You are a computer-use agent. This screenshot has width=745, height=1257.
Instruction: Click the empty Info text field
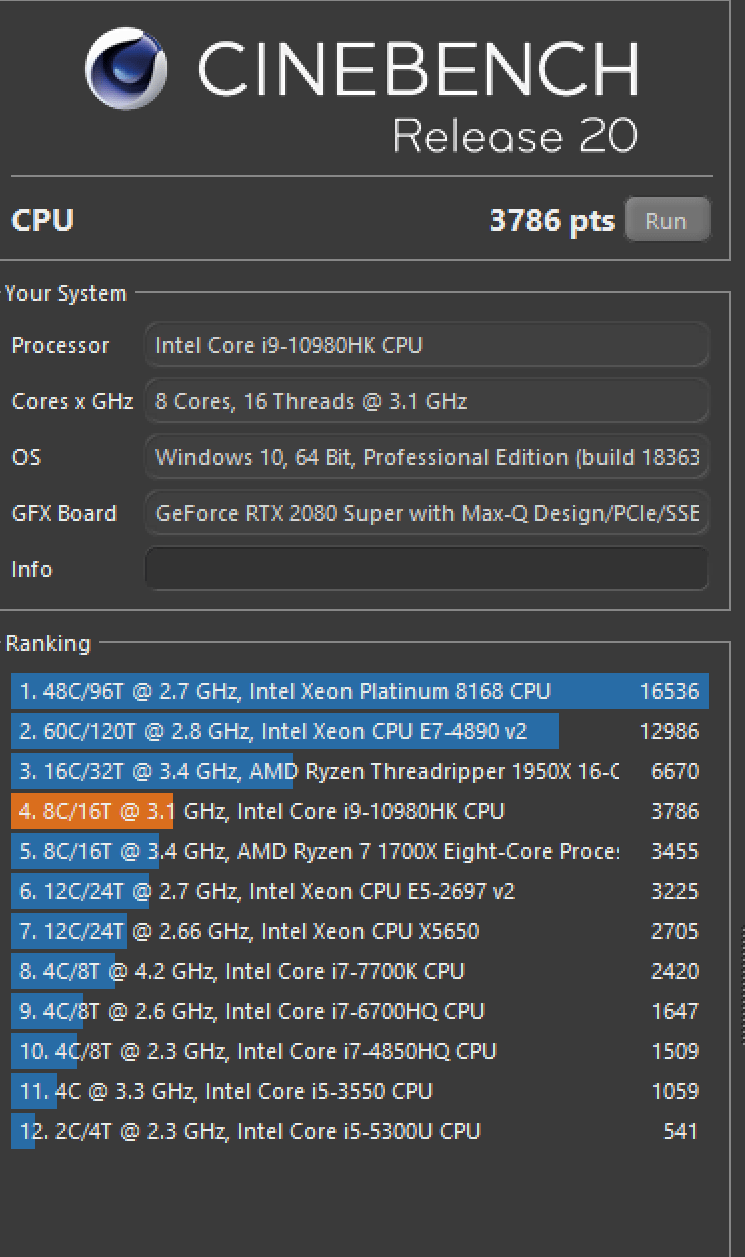point(427,570)
